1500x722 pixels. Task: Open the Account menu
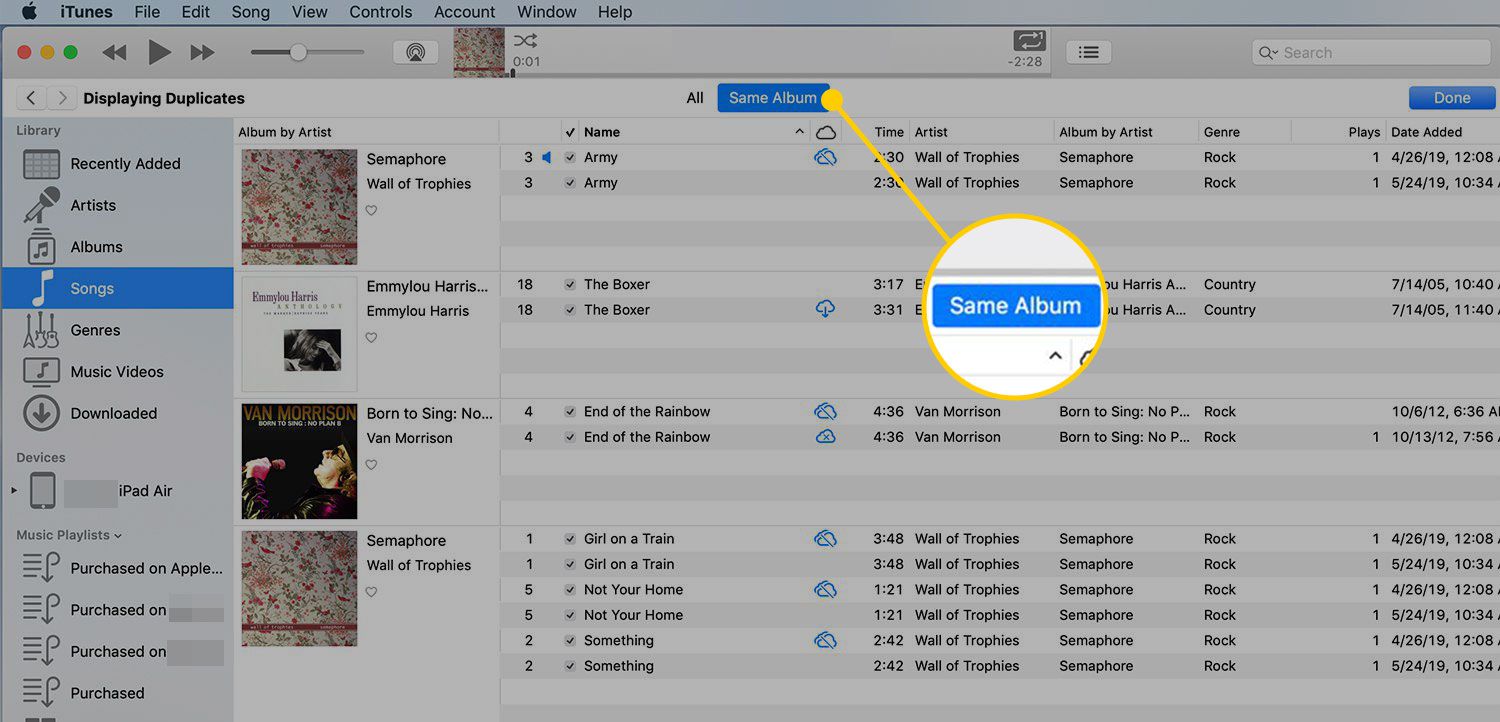(464, 12)
